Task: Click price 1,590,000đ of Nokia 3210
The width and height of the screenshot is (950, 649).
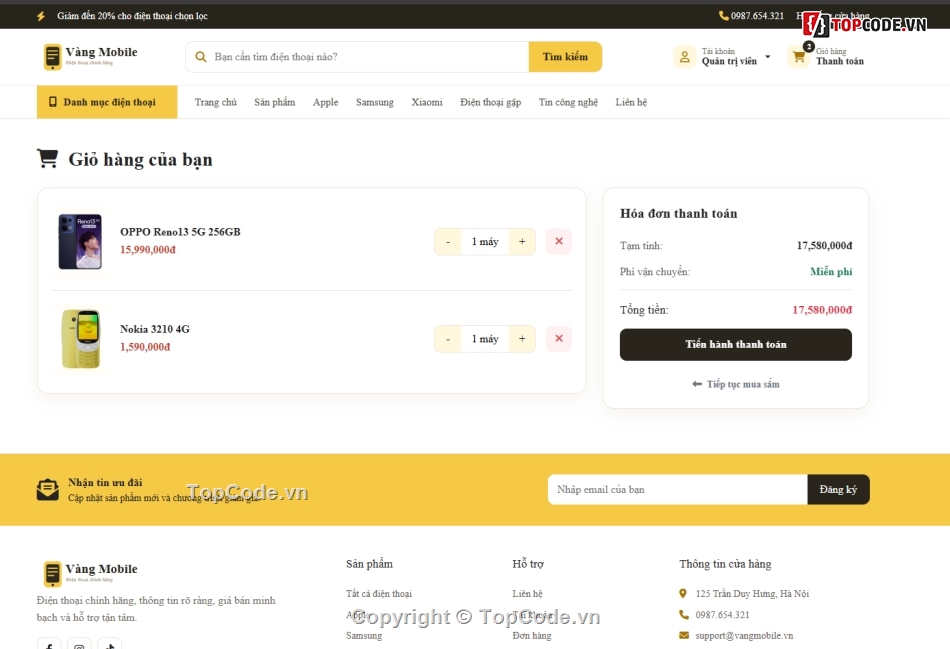Action: pos(145,347)
